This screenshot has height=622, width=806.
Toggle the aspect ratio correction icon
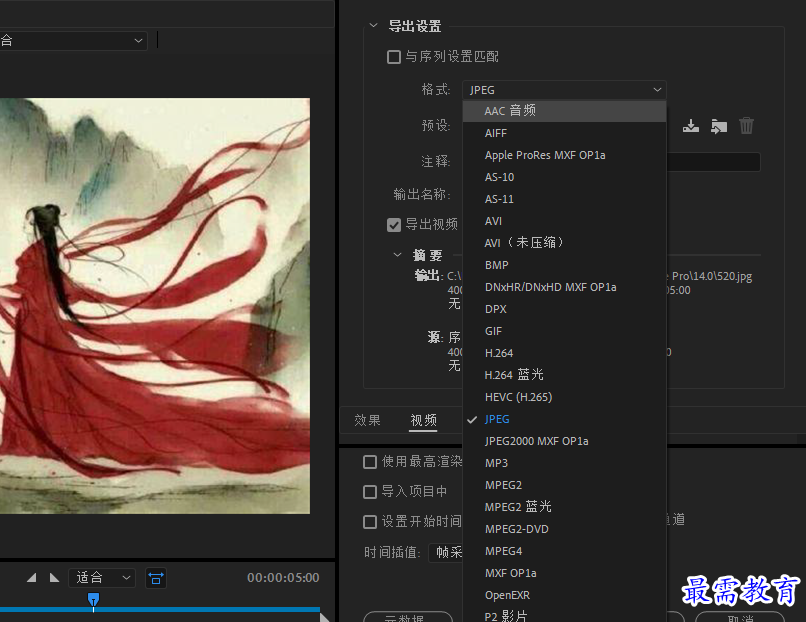[156, 578]
